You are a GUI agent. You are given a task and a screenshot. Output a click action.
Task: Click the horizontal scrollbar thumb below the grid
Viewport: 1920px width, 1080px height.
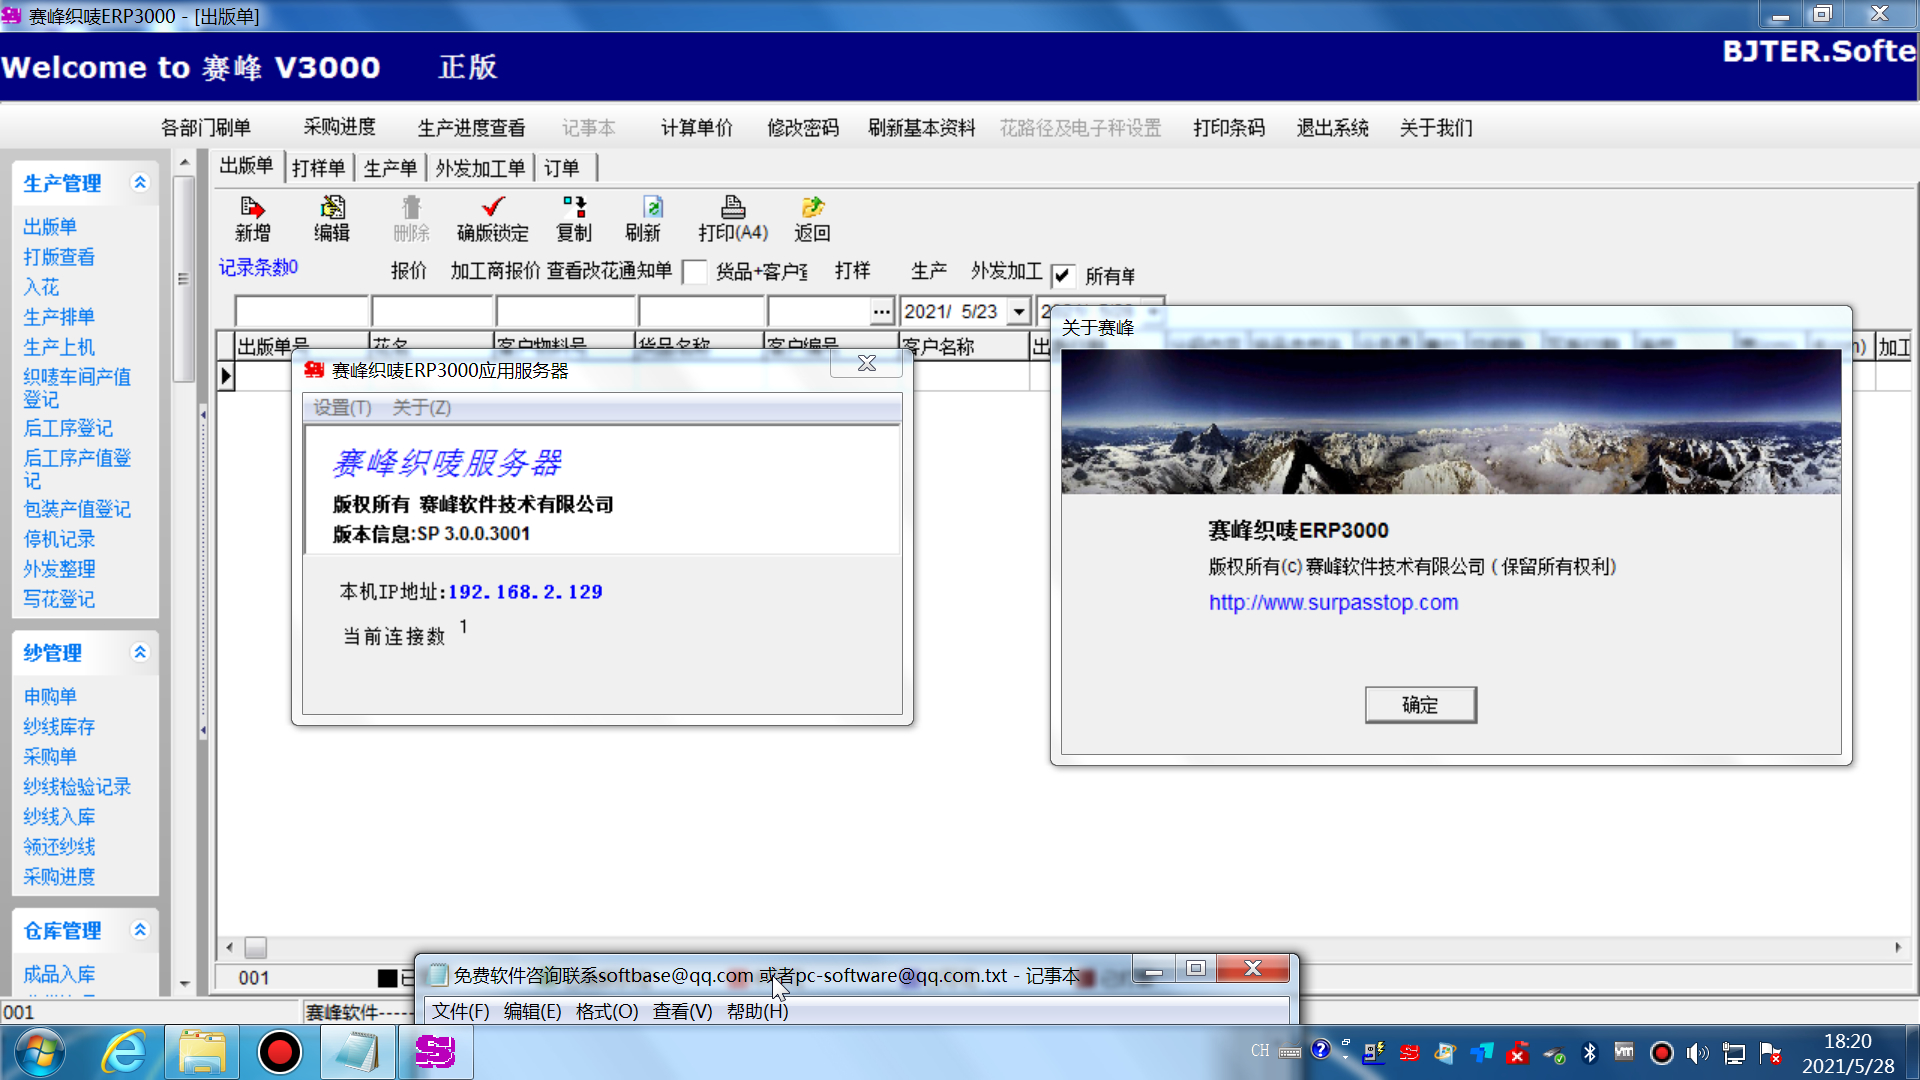(256, 947)
